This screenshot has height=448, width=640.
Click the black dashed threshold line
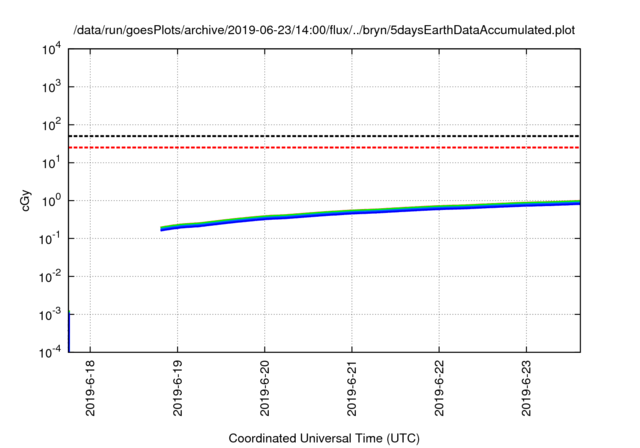[324, 136]
